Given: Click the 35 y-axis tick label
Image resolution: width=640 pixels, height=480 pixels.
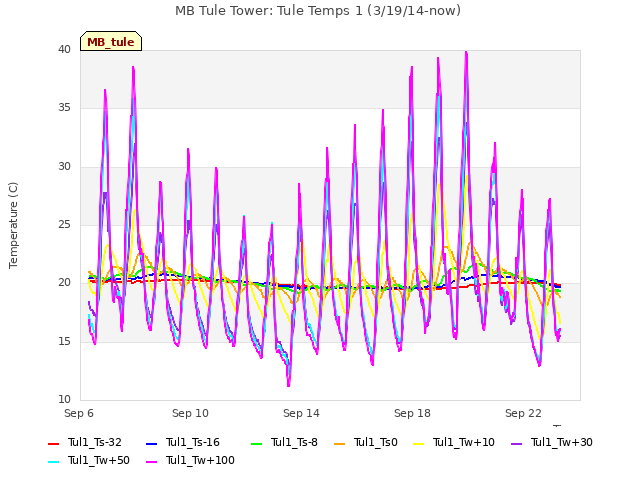Looking at the screenshot, I should [x=64, y=108].
